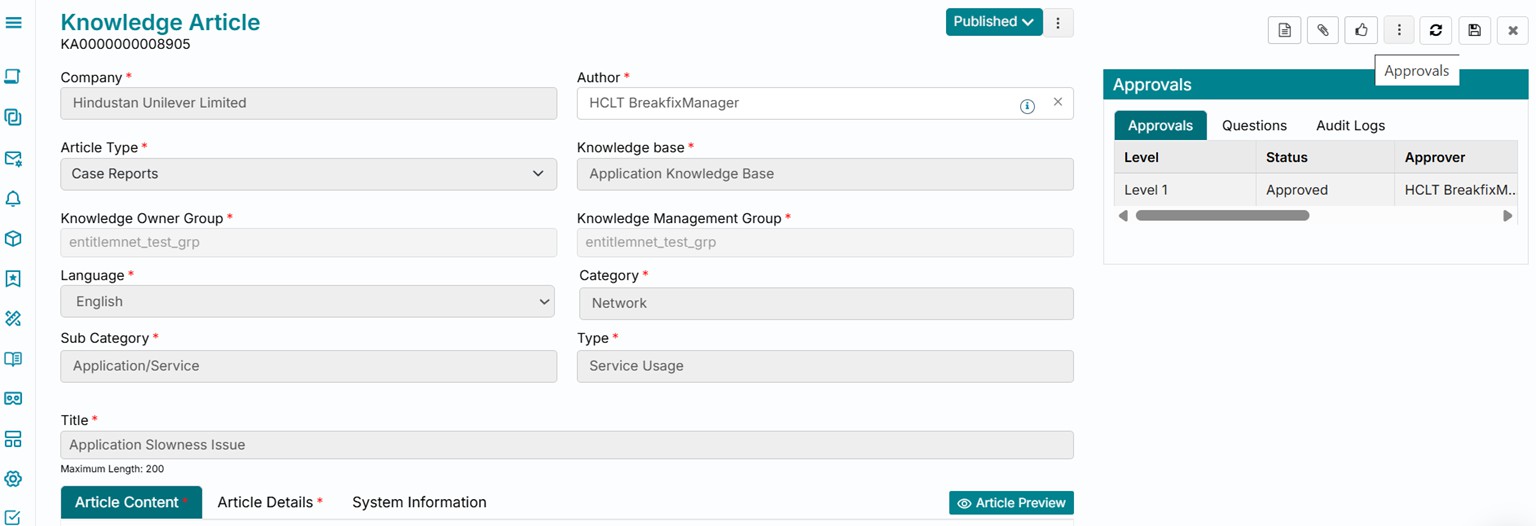Click the thumbs-up feedback icon
1536x526 pixels.
click(x=1361, y=30)
